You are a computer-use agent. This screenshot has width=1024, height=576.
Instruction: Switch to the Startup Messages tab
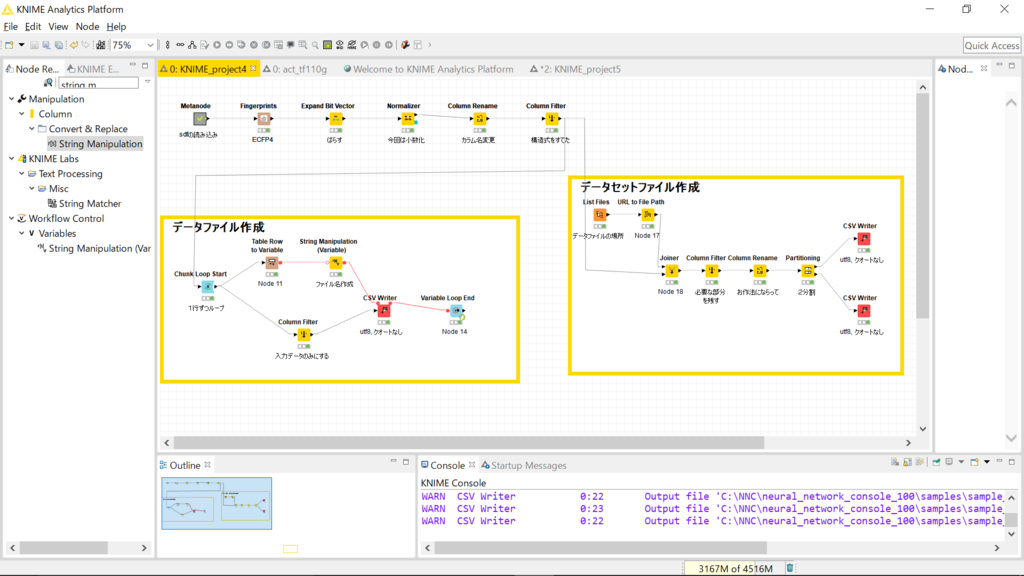[x=524, y=465]
